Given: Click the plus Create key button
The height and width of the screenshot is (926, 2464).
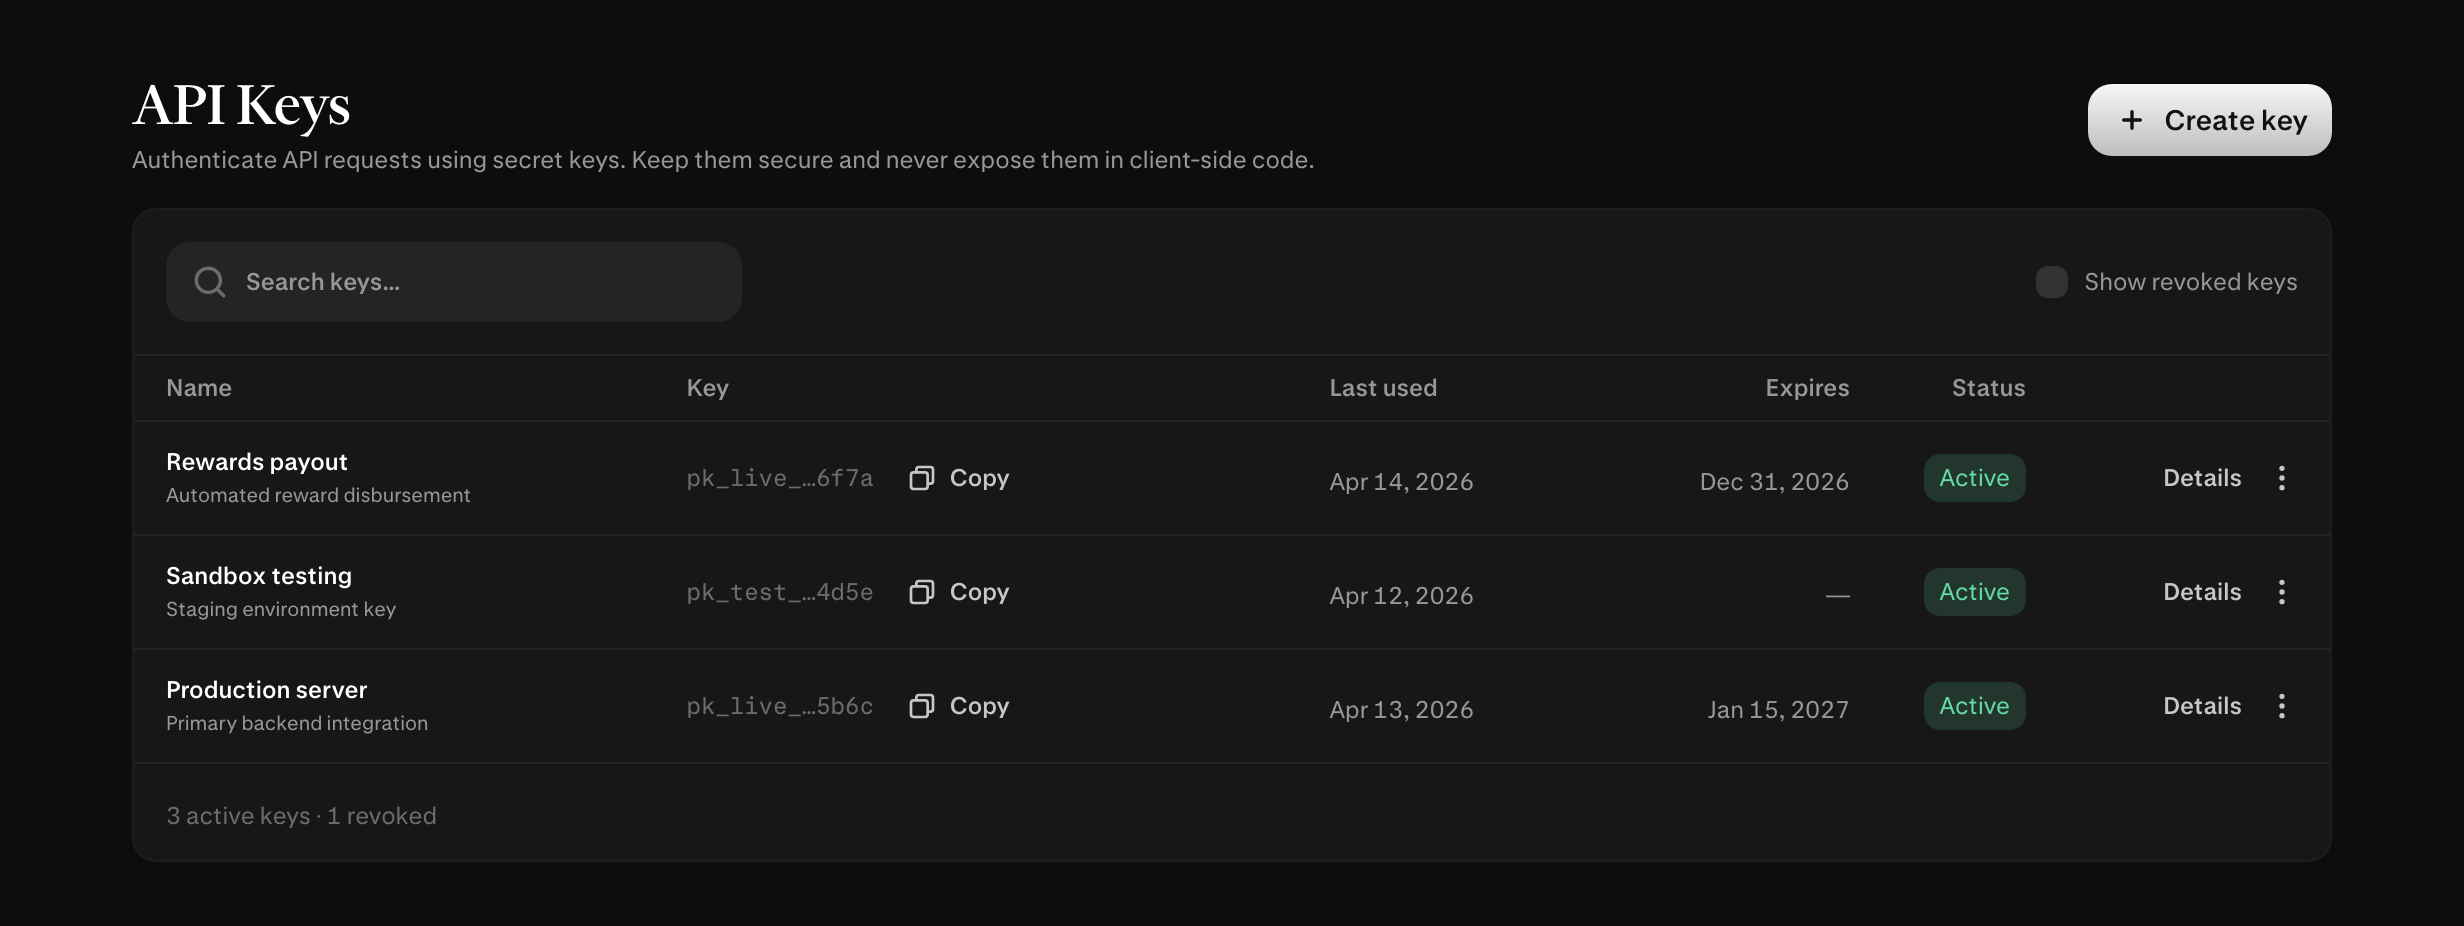Looking at the screenshot, I should (x=2209, y=120).
